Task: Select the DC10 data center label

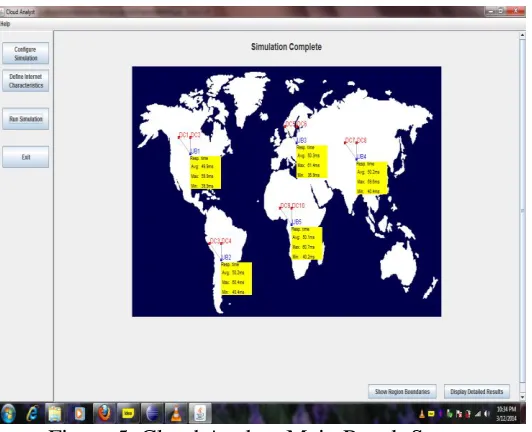Action: pos(298,206)
